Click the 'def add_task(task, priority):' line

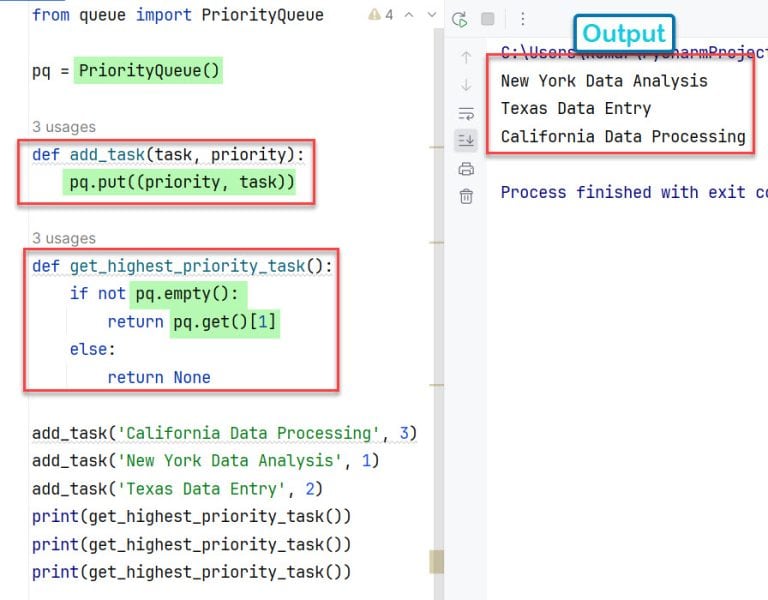pos(168,155)
